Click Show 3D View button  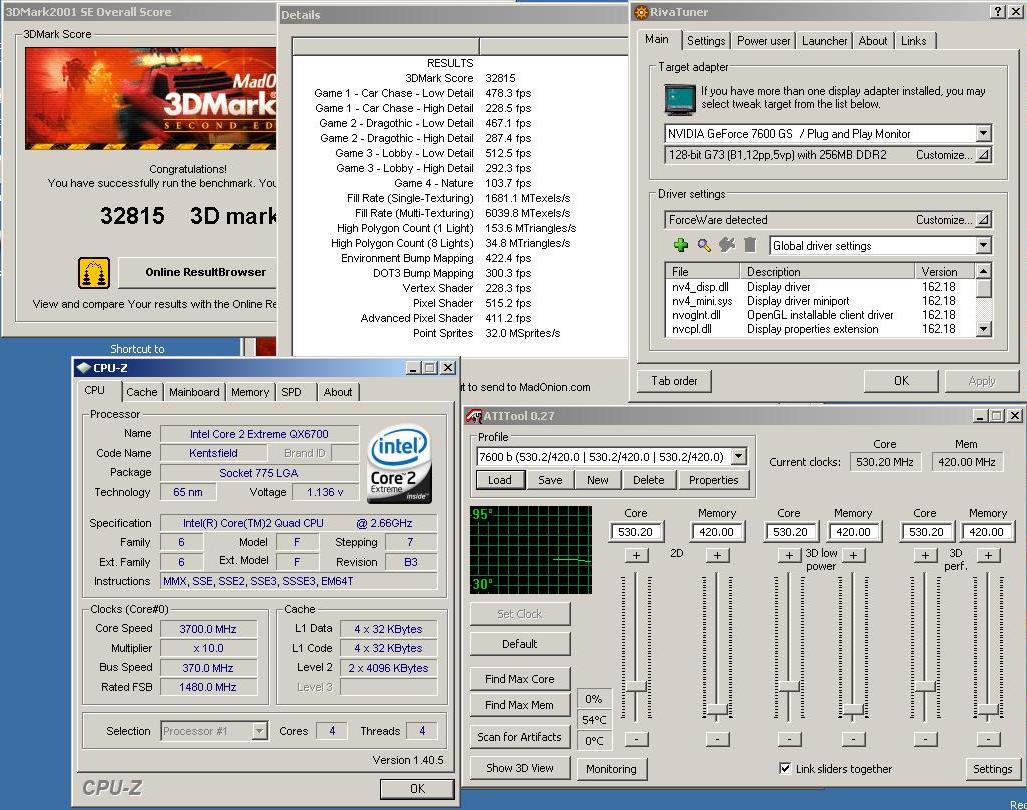point(520,768)
